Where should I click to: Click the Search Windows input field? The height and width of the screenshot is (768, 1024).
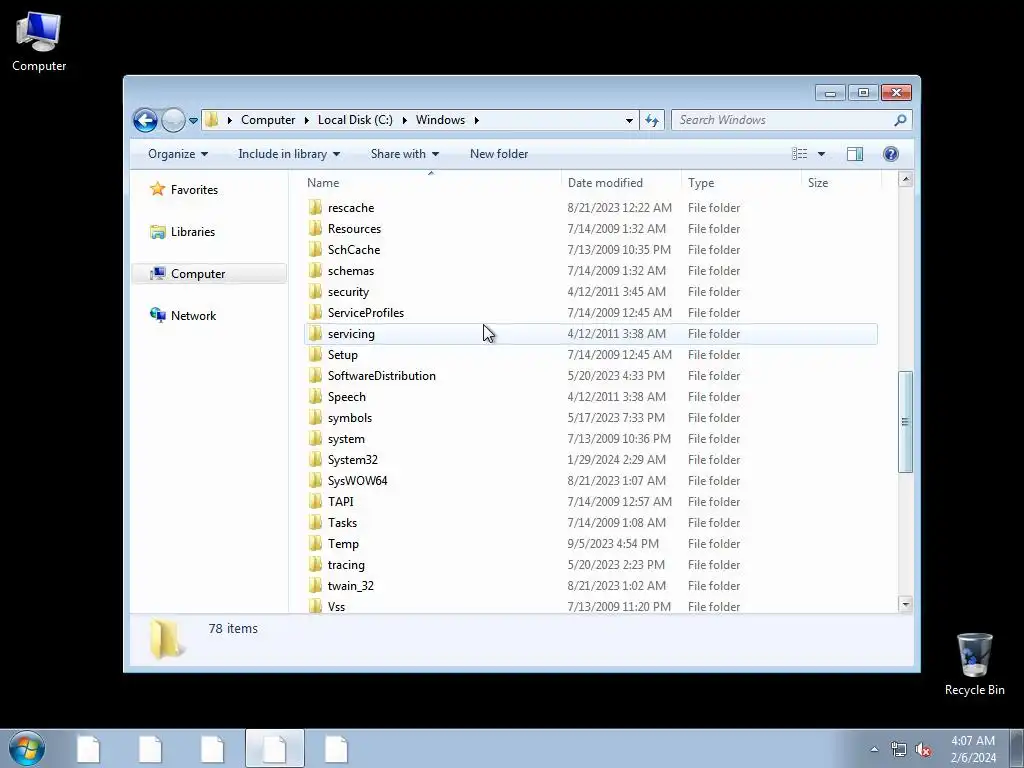click(x=782, y=120)
